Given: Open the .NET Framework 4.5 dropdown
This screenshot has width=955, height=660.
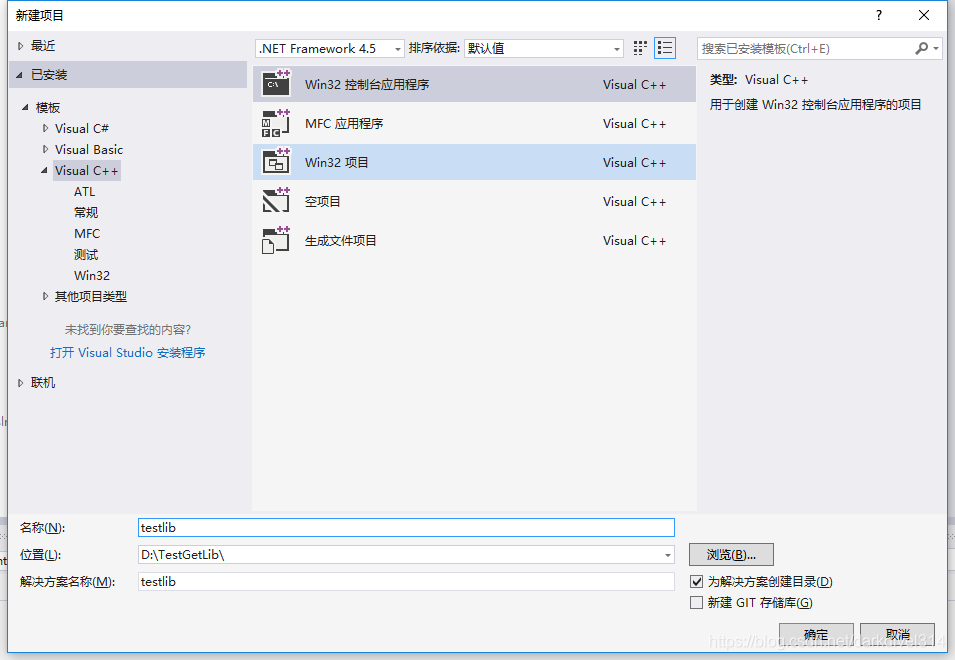Looking at the screenshot, I should pyautogui.click(x=329, y=48).
